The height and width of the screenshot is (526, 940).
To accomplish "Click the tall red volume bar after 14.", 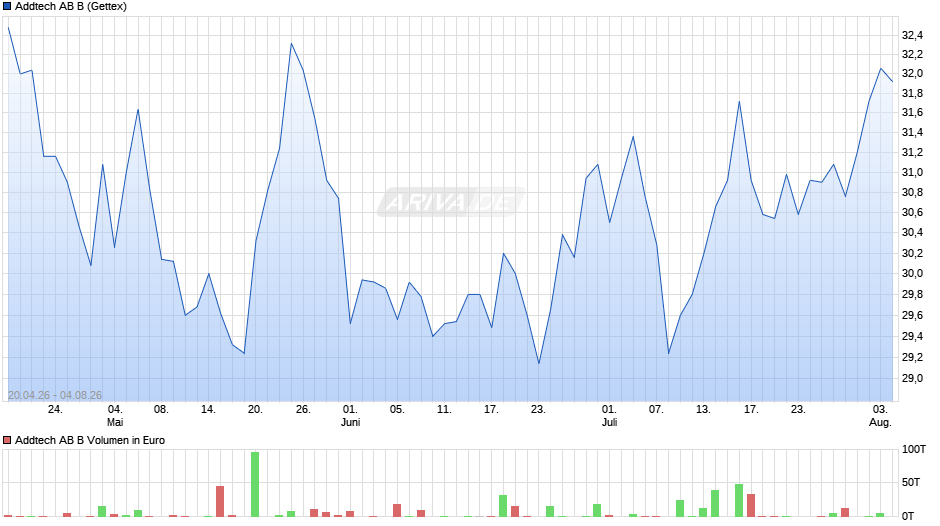I will pyautogui.click(x=220, y=501).
